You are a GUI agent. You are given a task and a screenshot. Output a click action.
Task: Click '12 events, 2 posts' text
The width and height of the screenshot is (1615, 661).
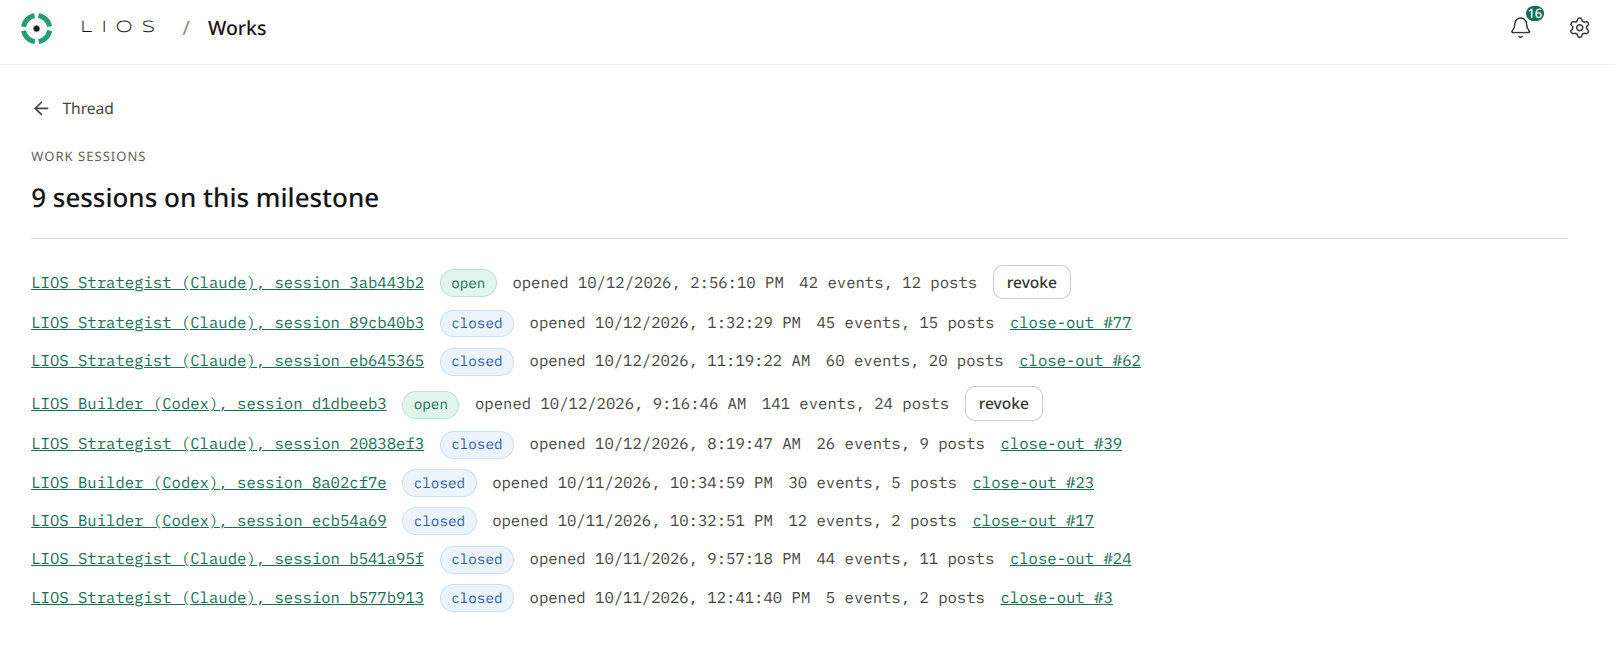(x=872, y=521)
